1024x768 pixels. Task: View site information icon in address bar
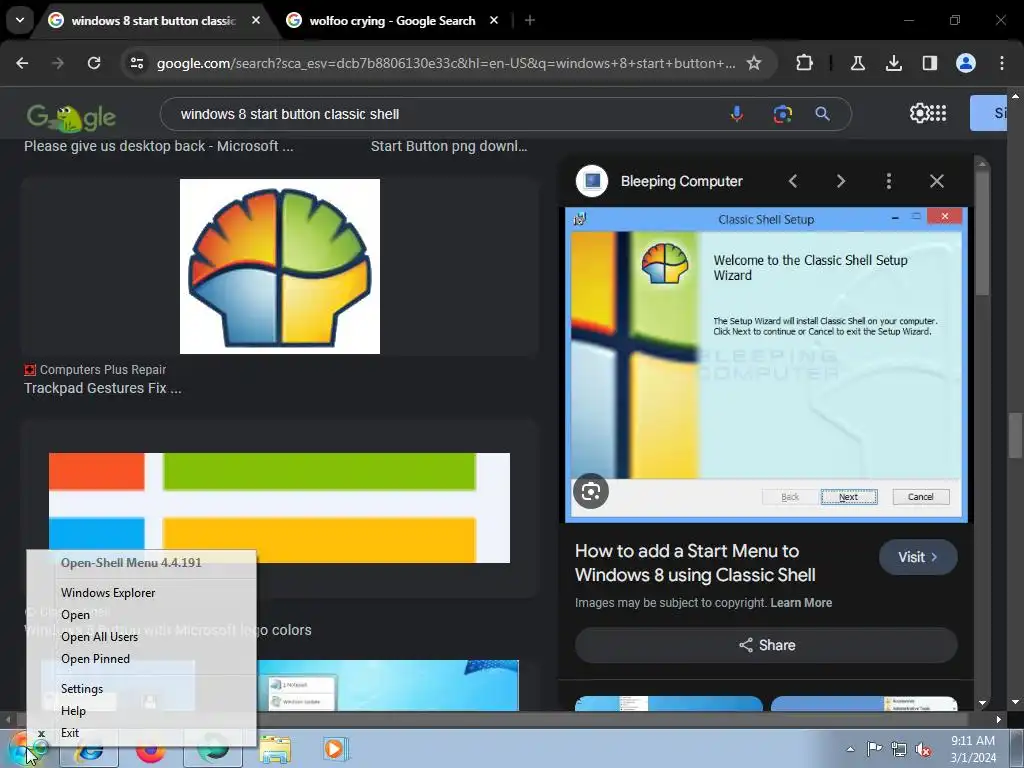[x=137, y=63]
